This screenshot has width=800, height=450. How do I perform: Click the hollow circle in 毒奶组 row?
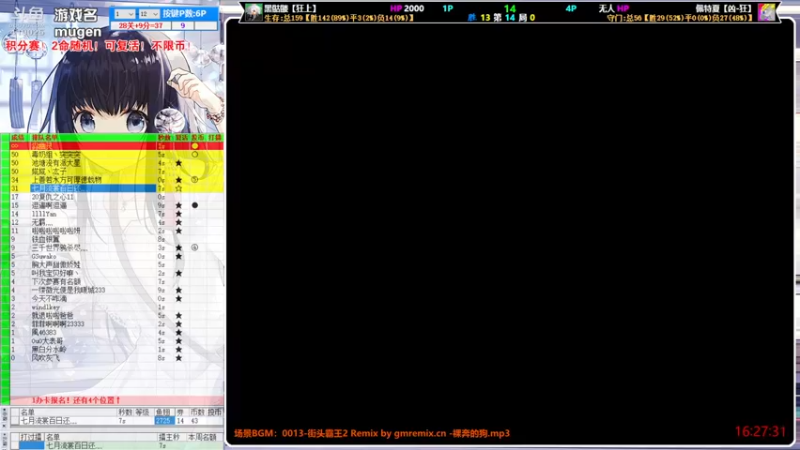point(195,154)
